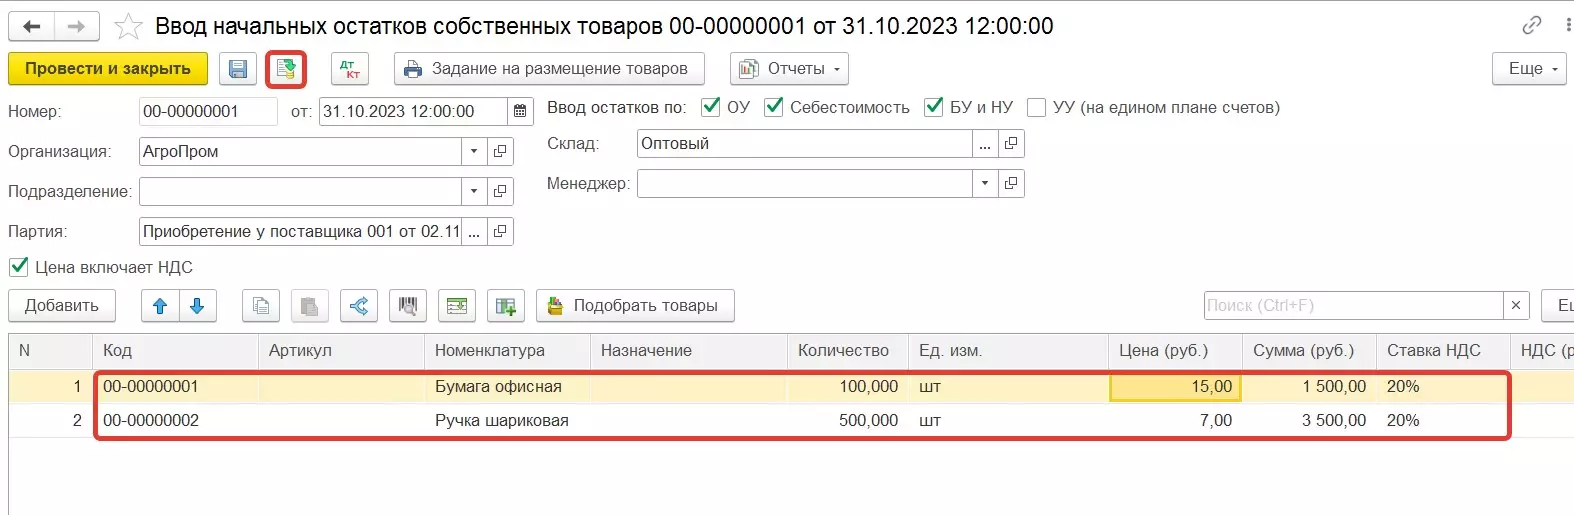The height and width of the screenshot is (515, 1574).
Task: Click the copy rows icon in table toolbar
Action: point(261,306)
